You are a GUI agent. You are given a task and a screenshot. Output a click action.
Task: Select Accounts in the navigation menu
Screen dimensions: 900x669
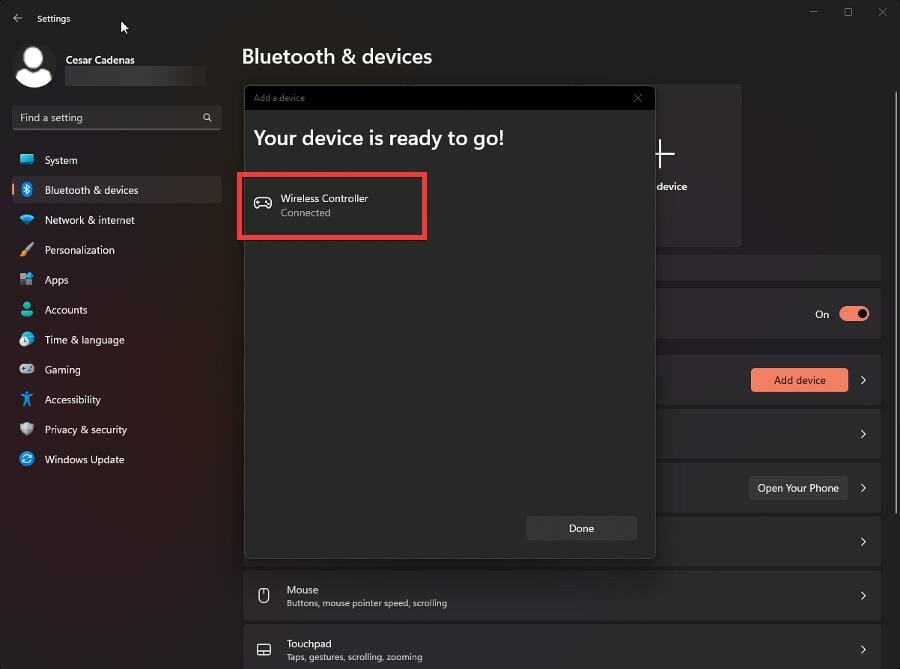64,310
